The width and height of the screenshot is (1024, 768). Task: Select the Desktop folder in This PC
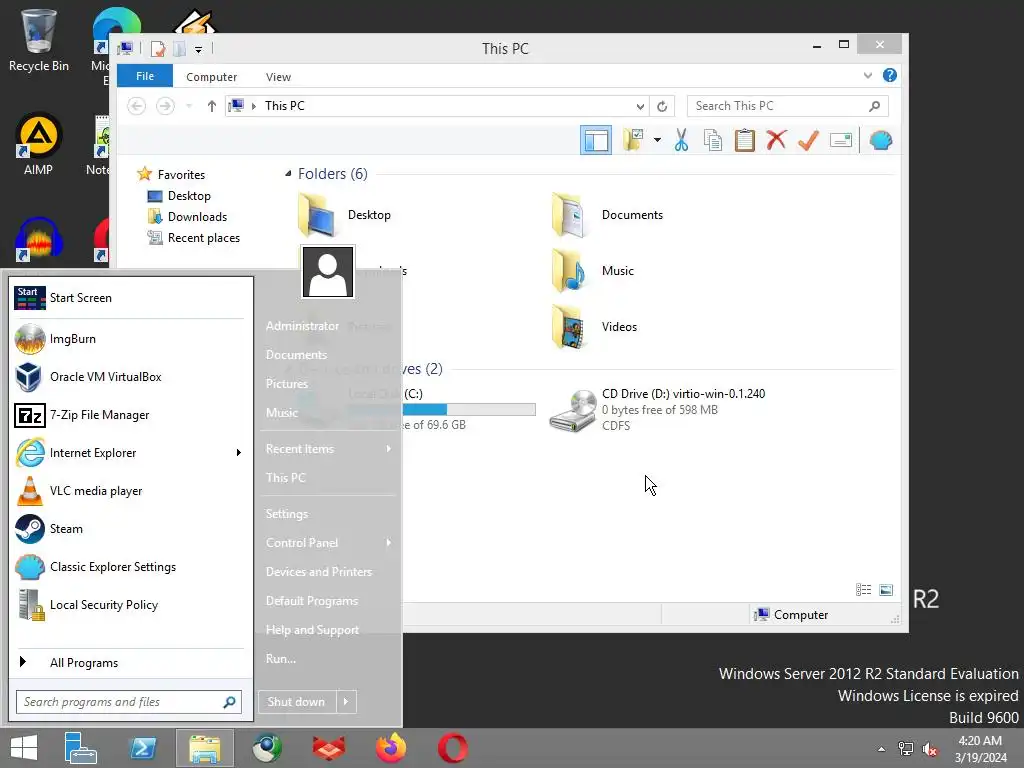(x=345, y=215)
